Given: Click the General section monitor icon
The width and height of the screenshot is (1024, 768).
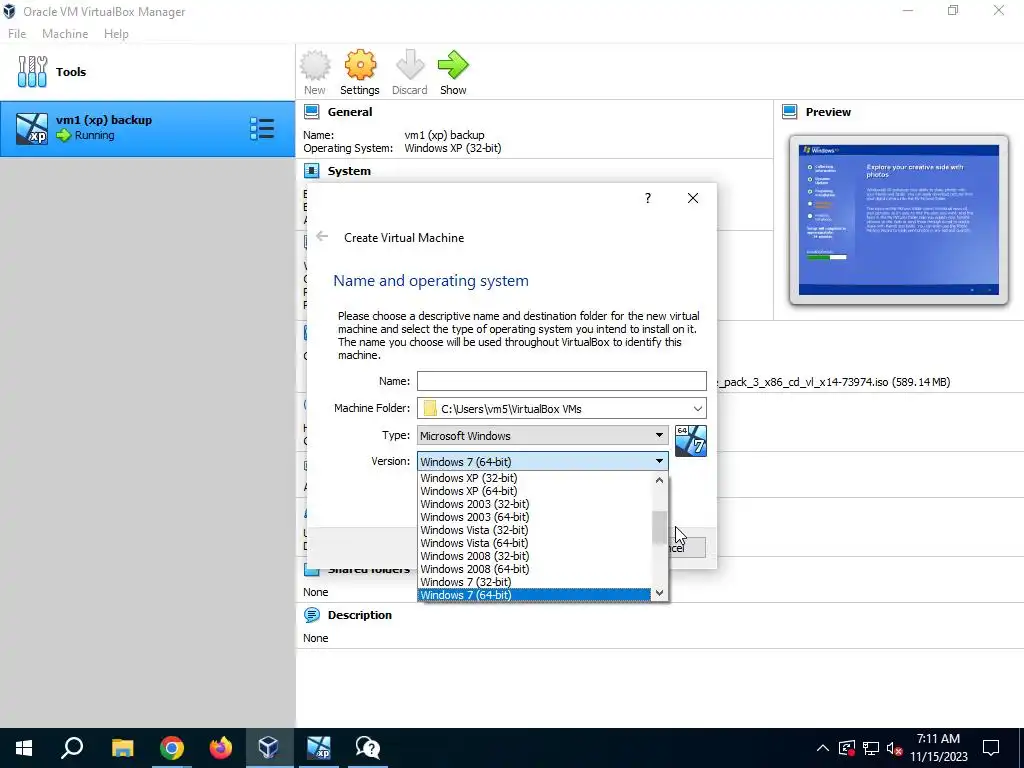Looking at the screenshot, I should point(312,112).
